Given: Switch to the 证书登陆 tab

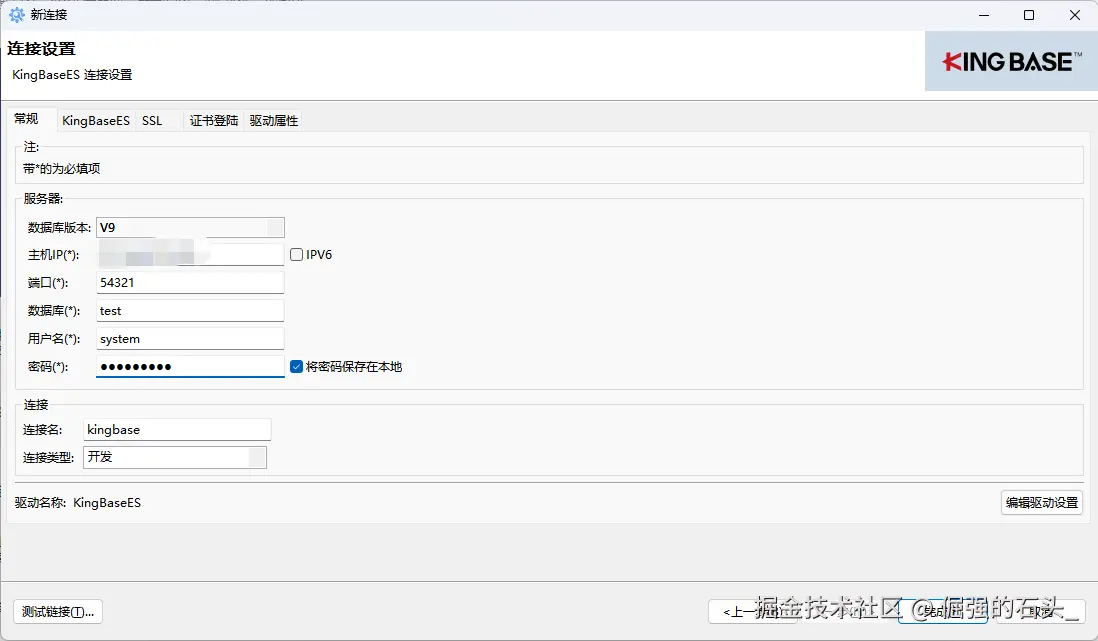Looking at the screenshot, I should click(x=214, y=120).
